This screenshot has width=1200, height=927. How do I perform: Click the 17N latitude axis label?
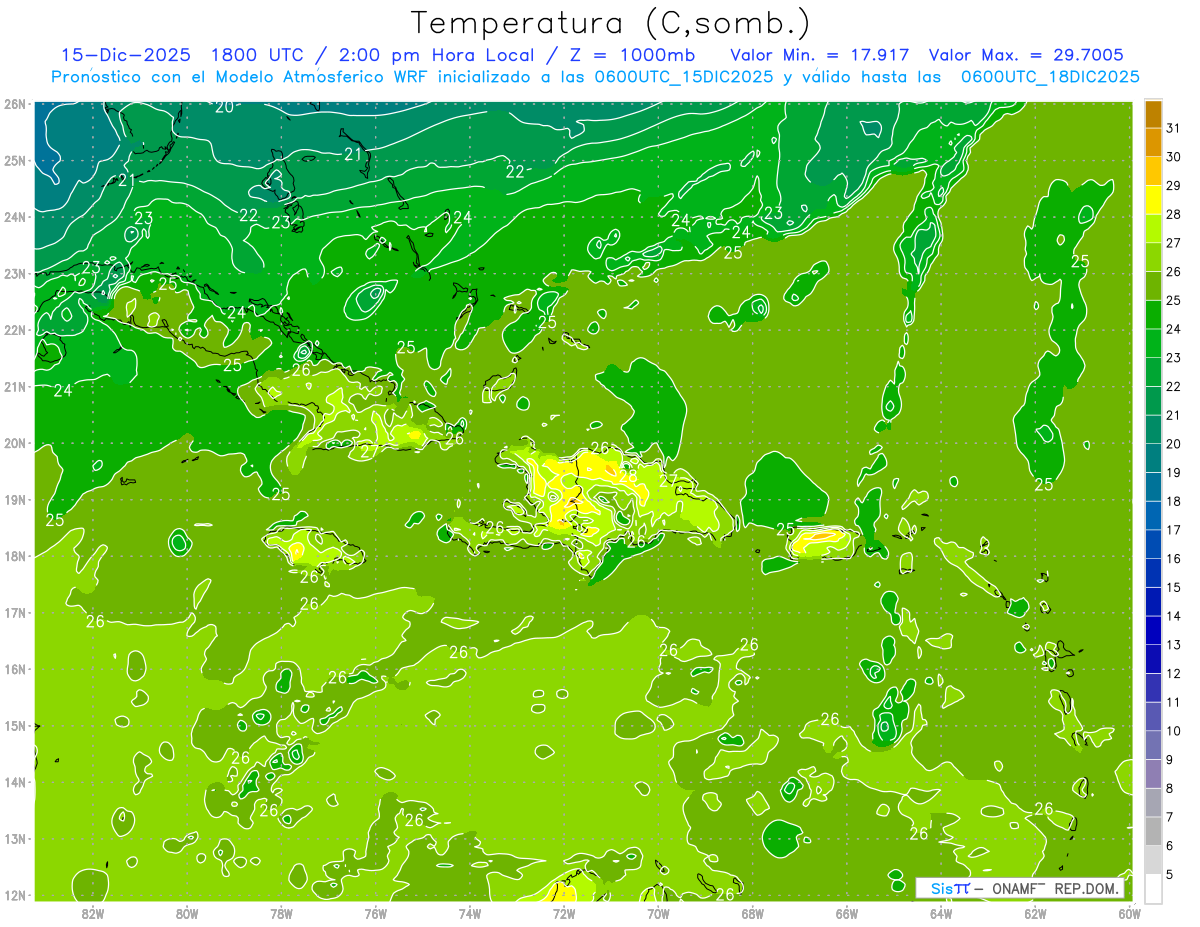coord(15,612)
